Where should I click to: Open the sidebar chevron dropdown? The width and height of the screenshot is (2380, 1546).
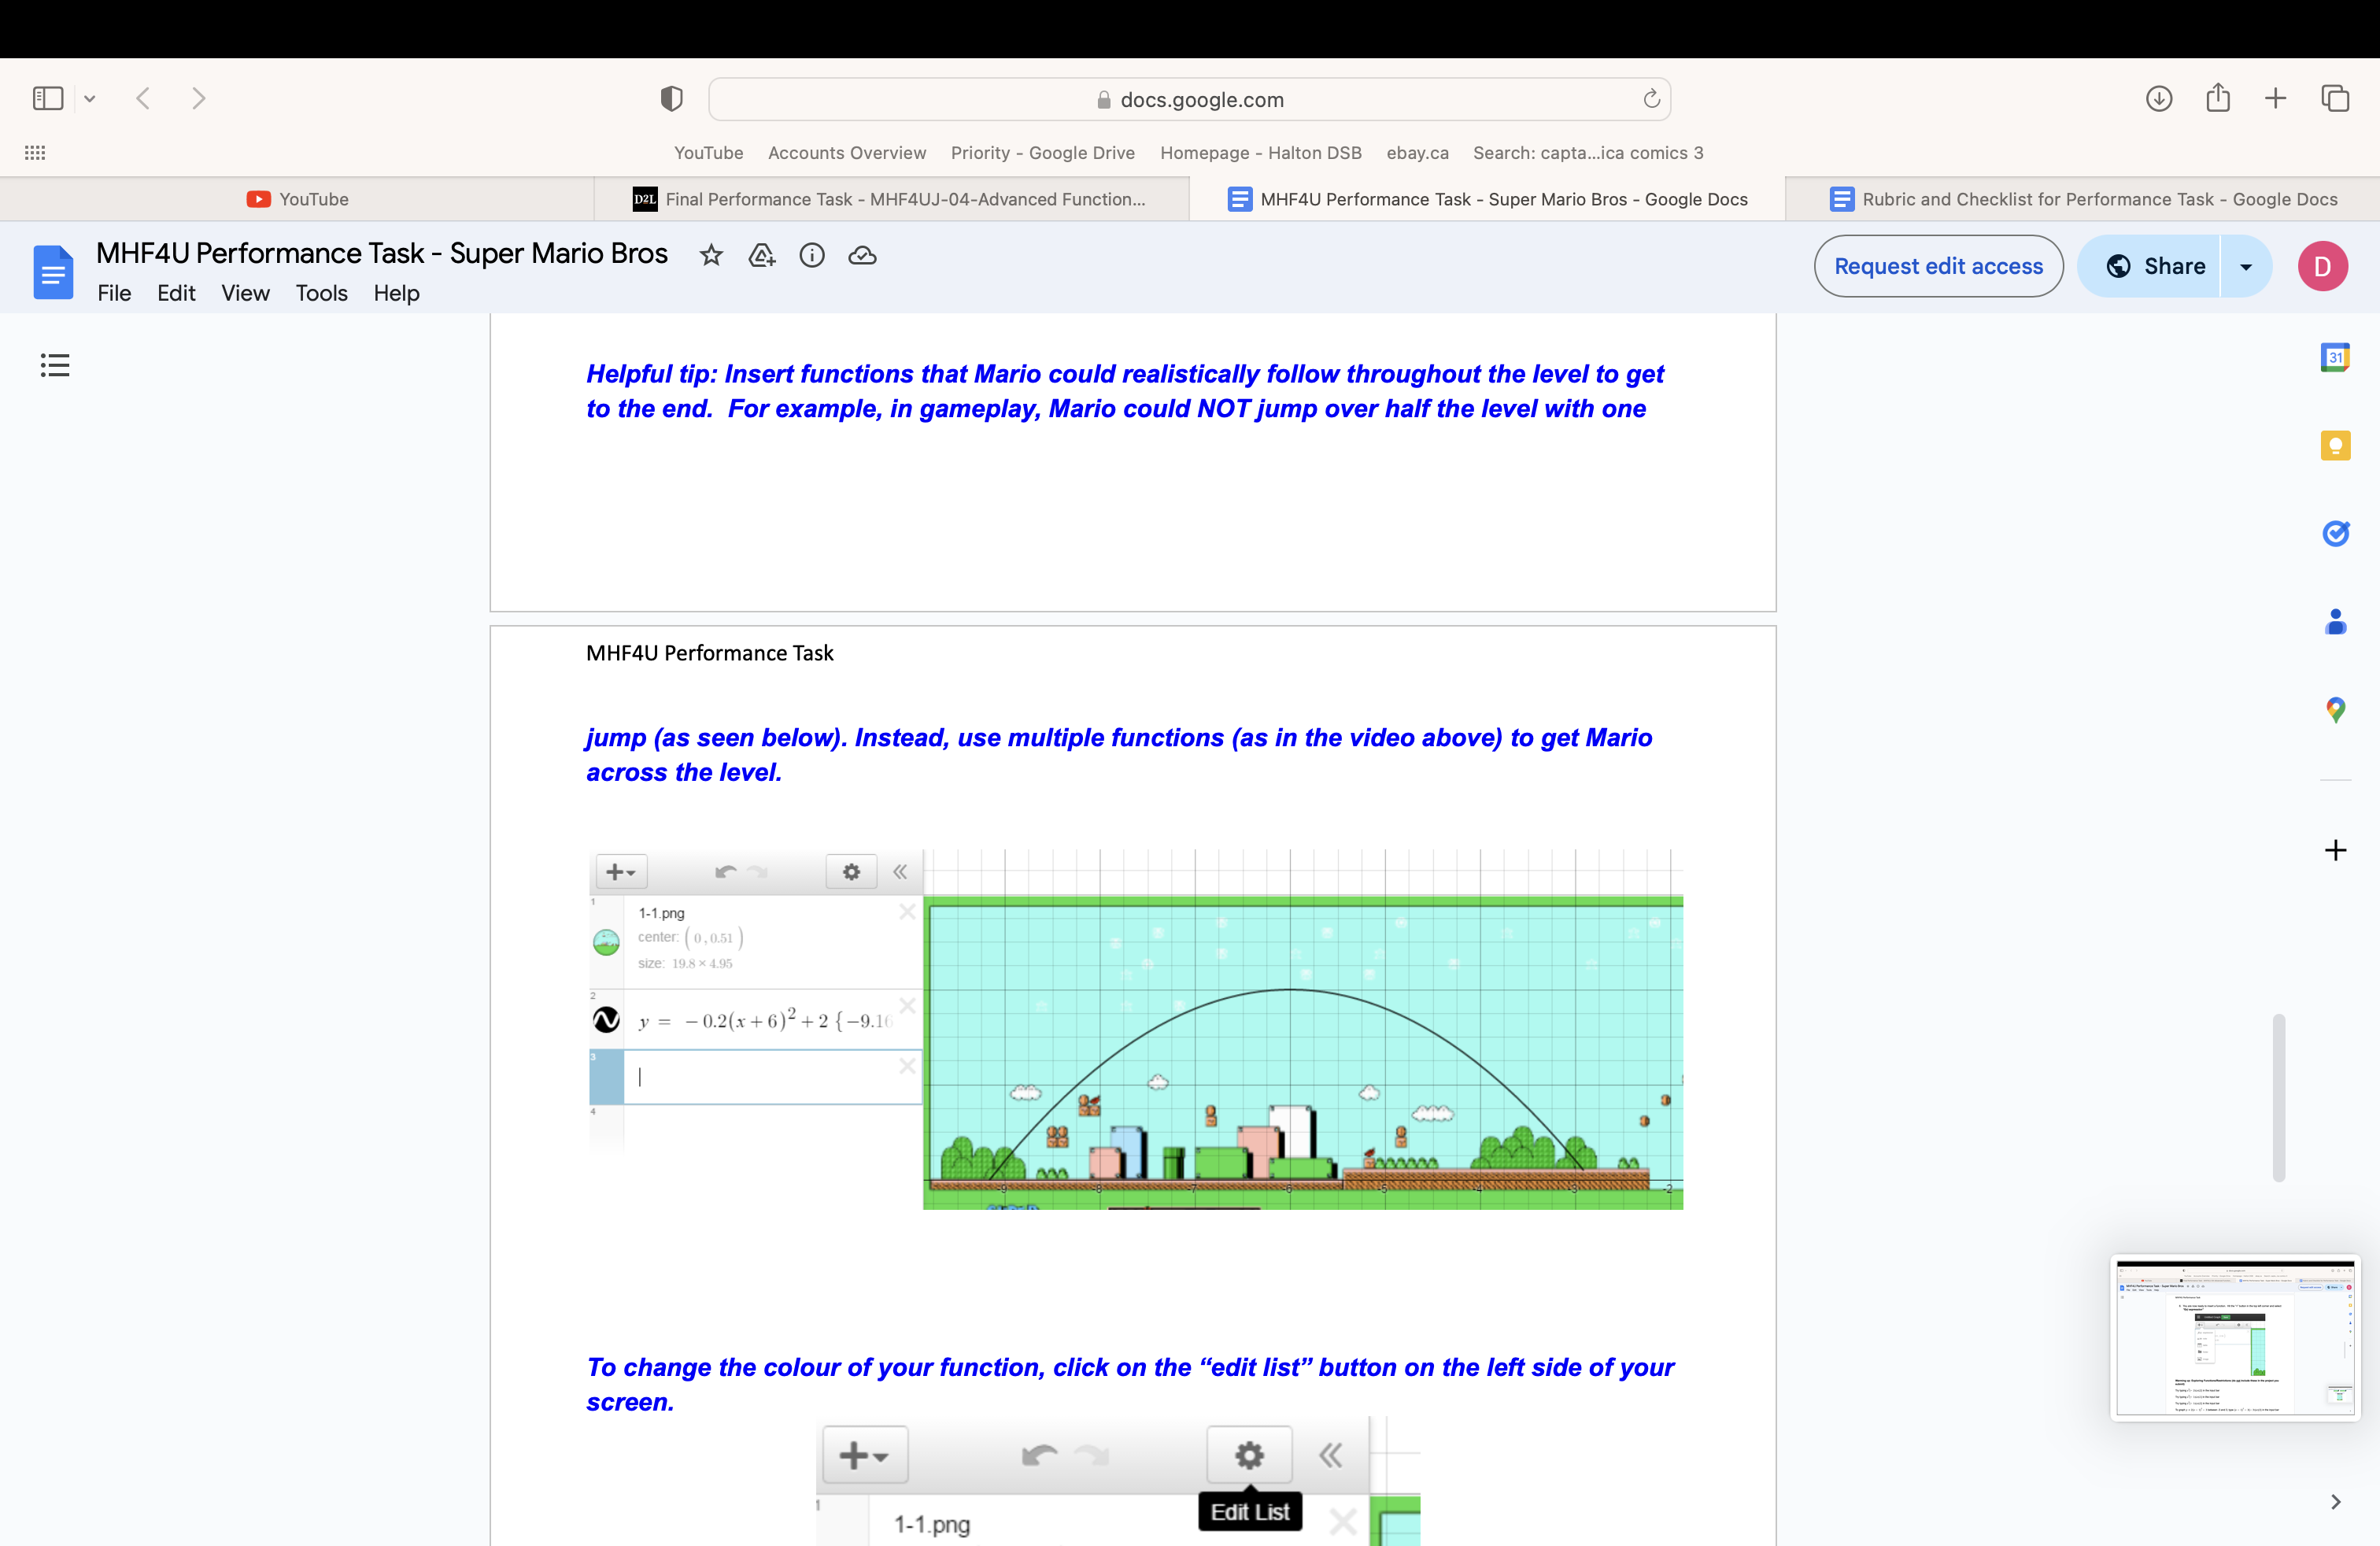tap(91, 98)
